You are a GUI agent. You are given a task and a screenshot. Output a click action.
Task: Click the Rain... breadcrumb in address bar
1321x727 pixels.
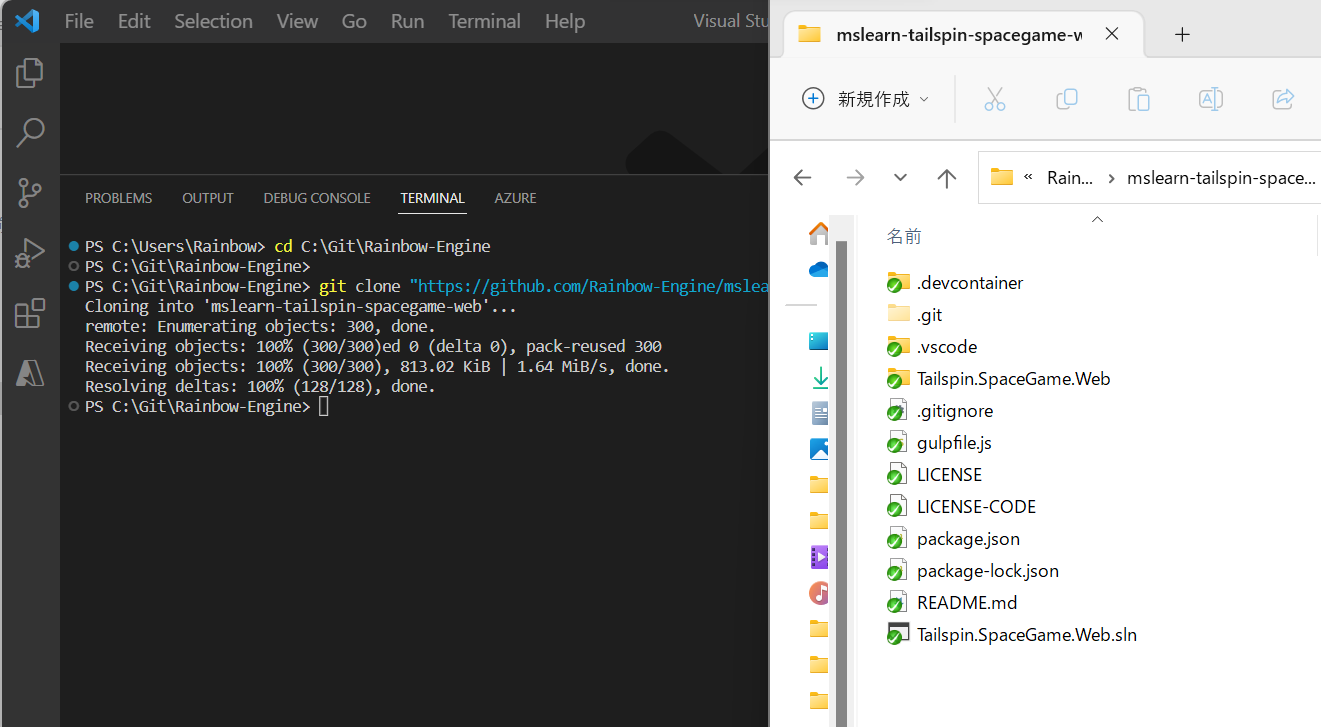pos(1070,178)
